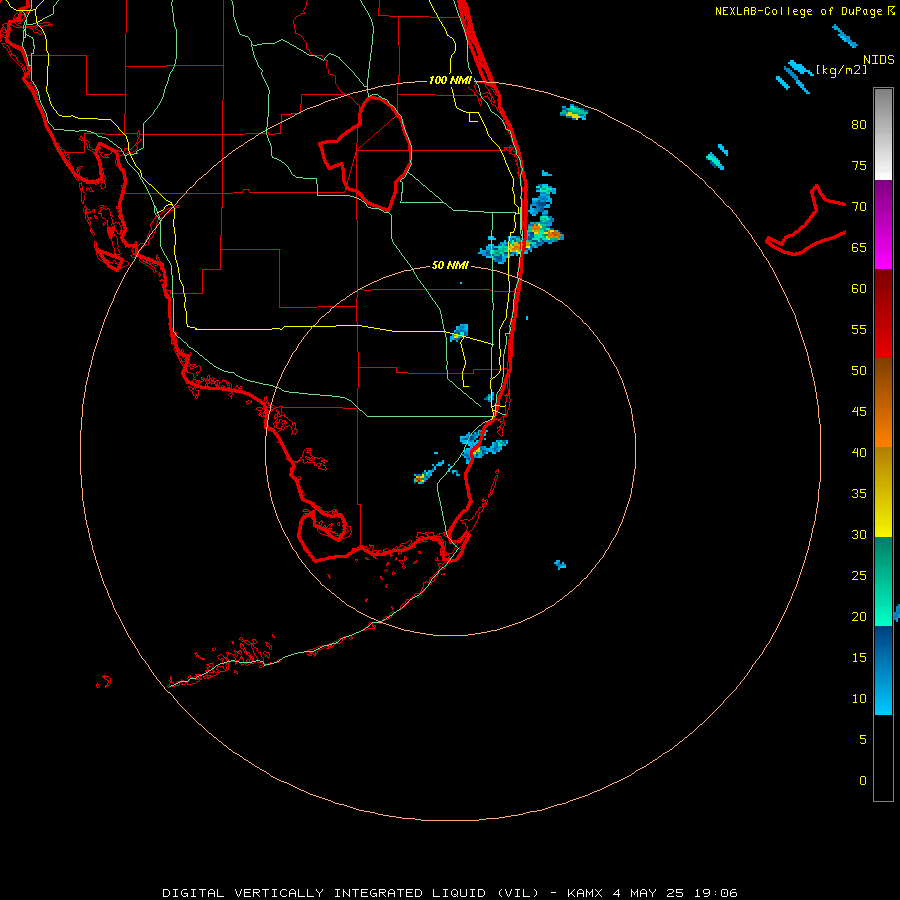Click the "100 NMI" range ring label
This screenshot has height=900, width=900.
pos(451,80)
